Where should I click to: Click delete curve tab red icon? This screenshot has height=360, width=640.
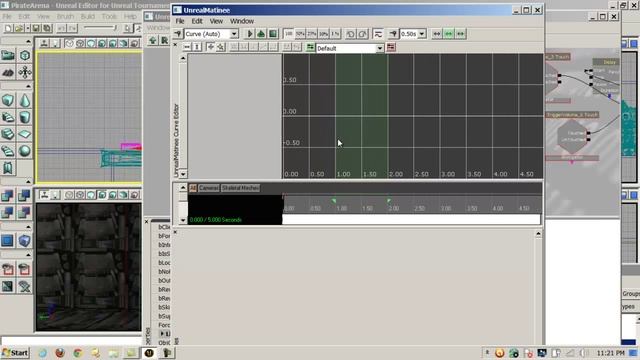pos(391,48)
